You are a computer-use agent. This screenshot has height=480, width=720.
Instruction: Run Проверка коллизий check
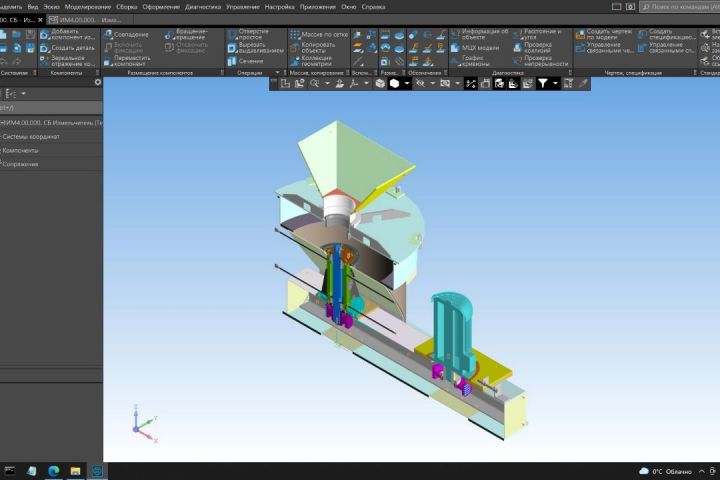point(532,48)
